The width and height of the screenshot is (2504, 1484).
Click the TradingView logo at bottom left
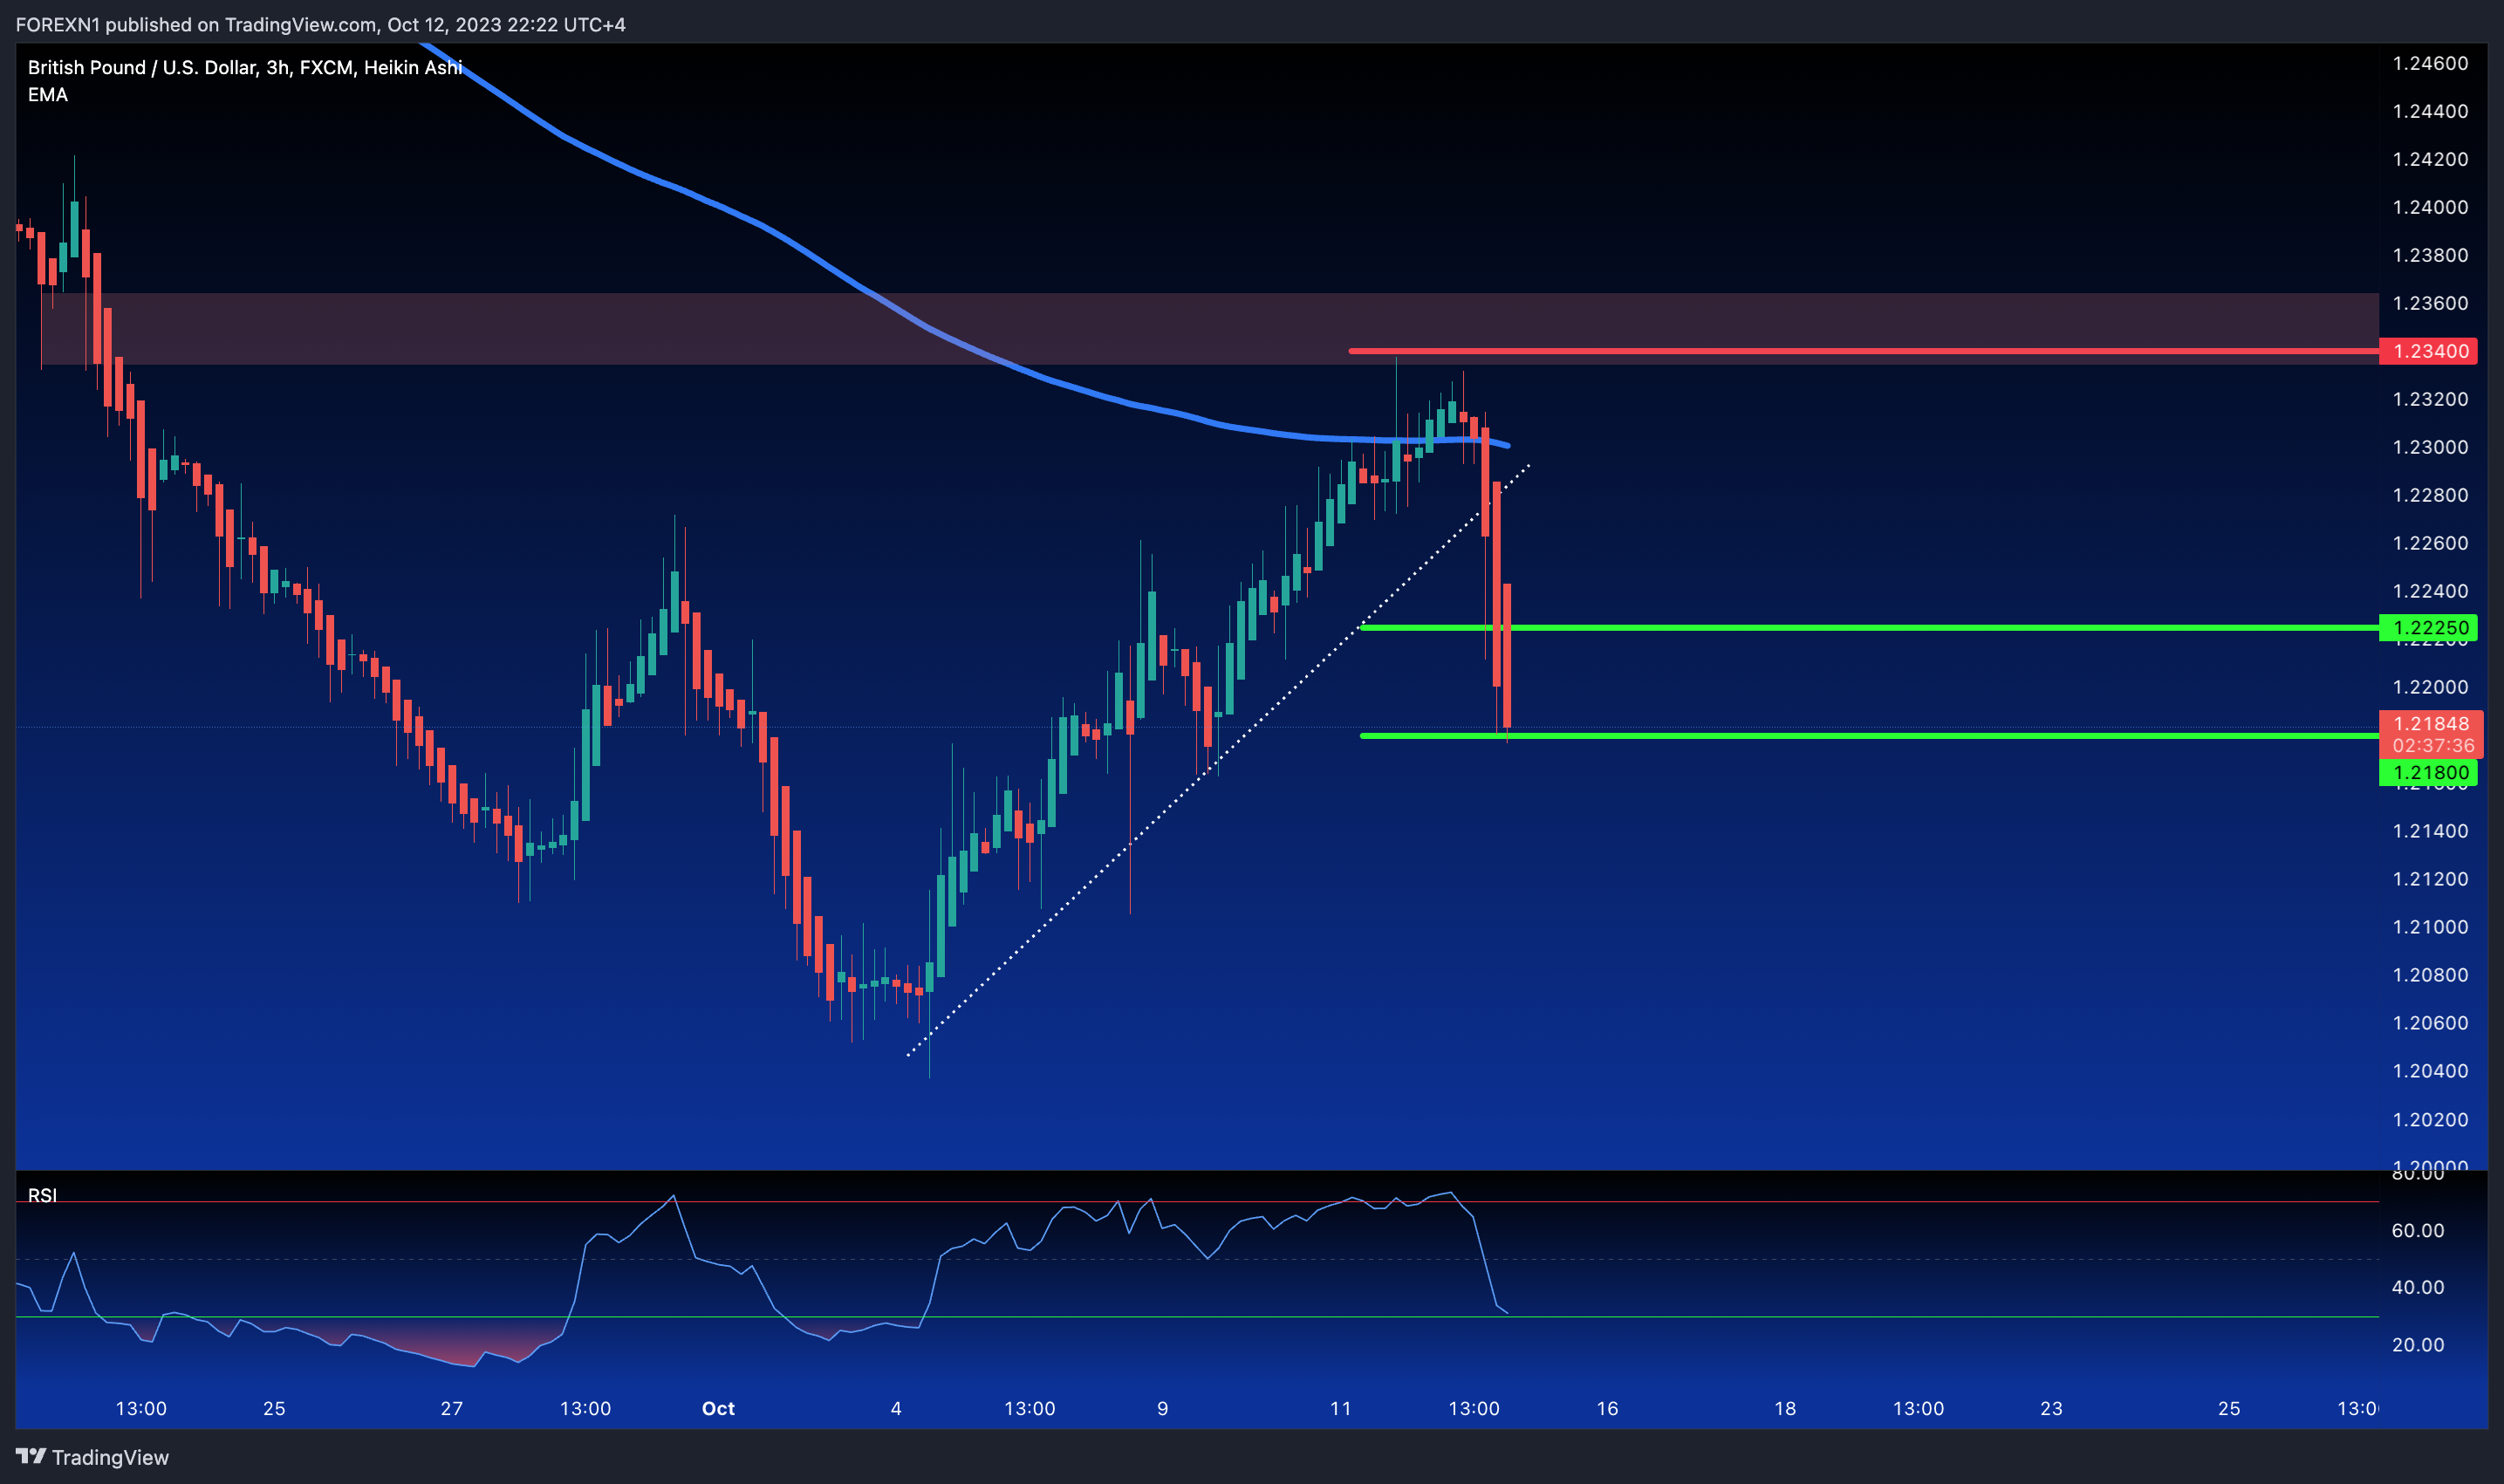[92, 1457]
